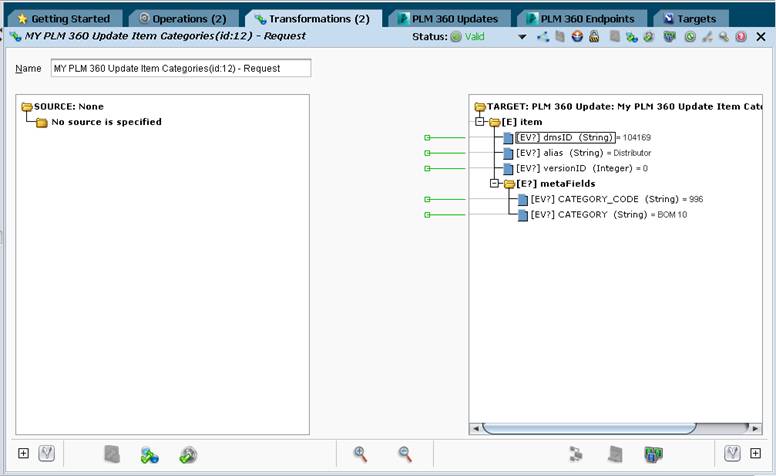Click the share nodes icon next to the Status dropdown
The height and width of the screenshot is (476, 776).
(x=543, y=36)
